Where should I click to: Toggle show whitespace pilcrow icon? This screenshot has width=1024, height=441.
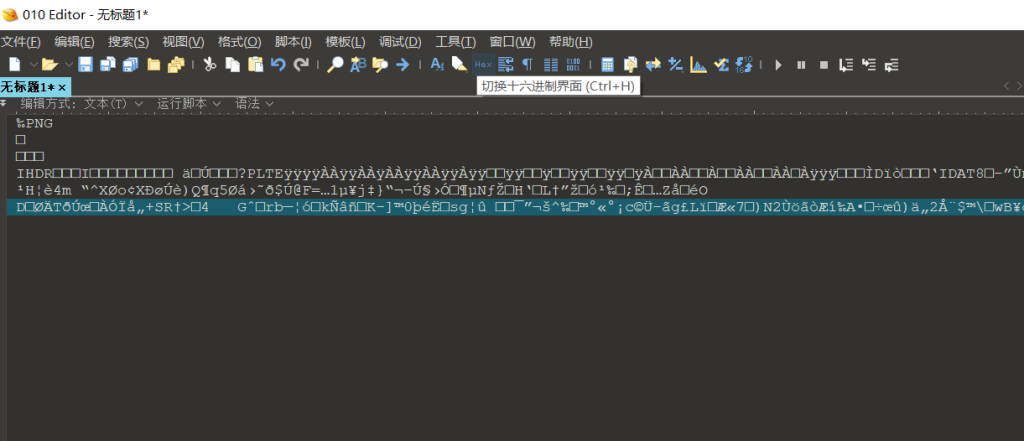[527, 64]
